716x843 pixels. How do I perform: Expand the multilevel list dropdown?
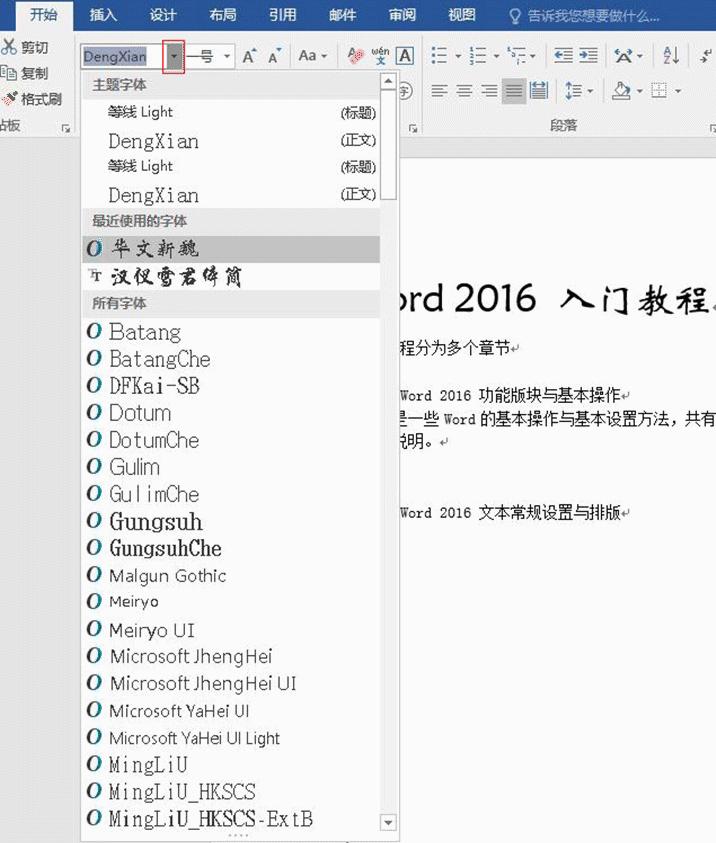pos(533,56)
